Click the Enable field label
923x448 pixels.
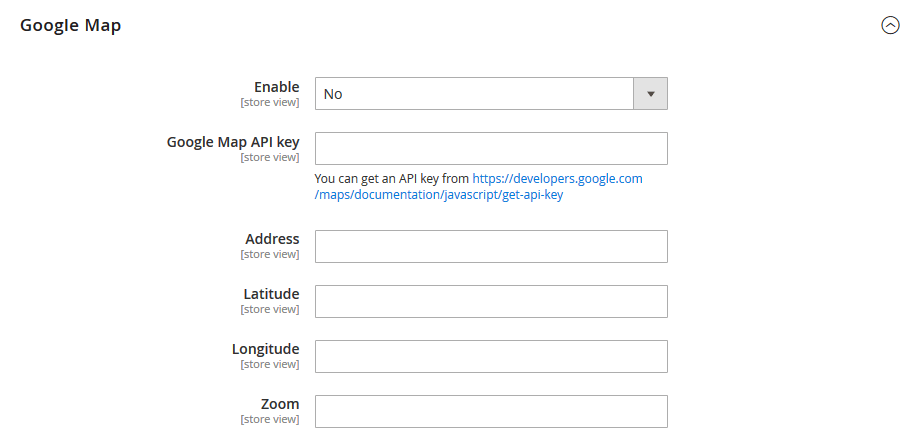pyautogui.click(x=276, y=87)
